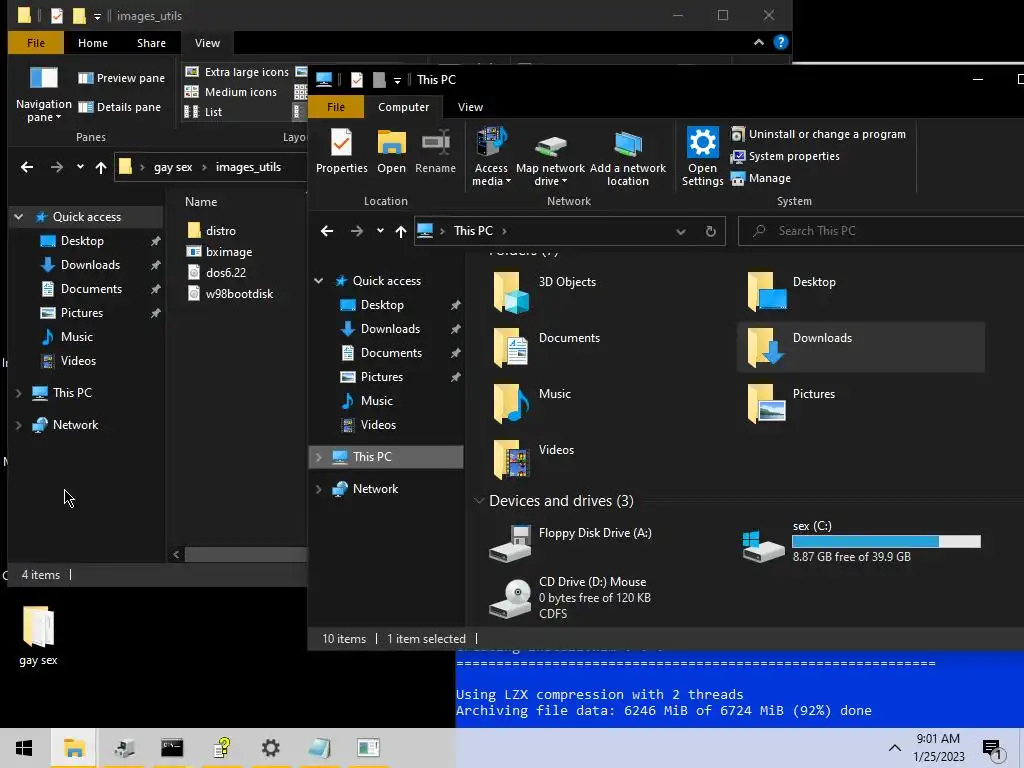The image size is (1024, 768).
Task: Expand Network node in images_utils window
Action: (18, 424)
